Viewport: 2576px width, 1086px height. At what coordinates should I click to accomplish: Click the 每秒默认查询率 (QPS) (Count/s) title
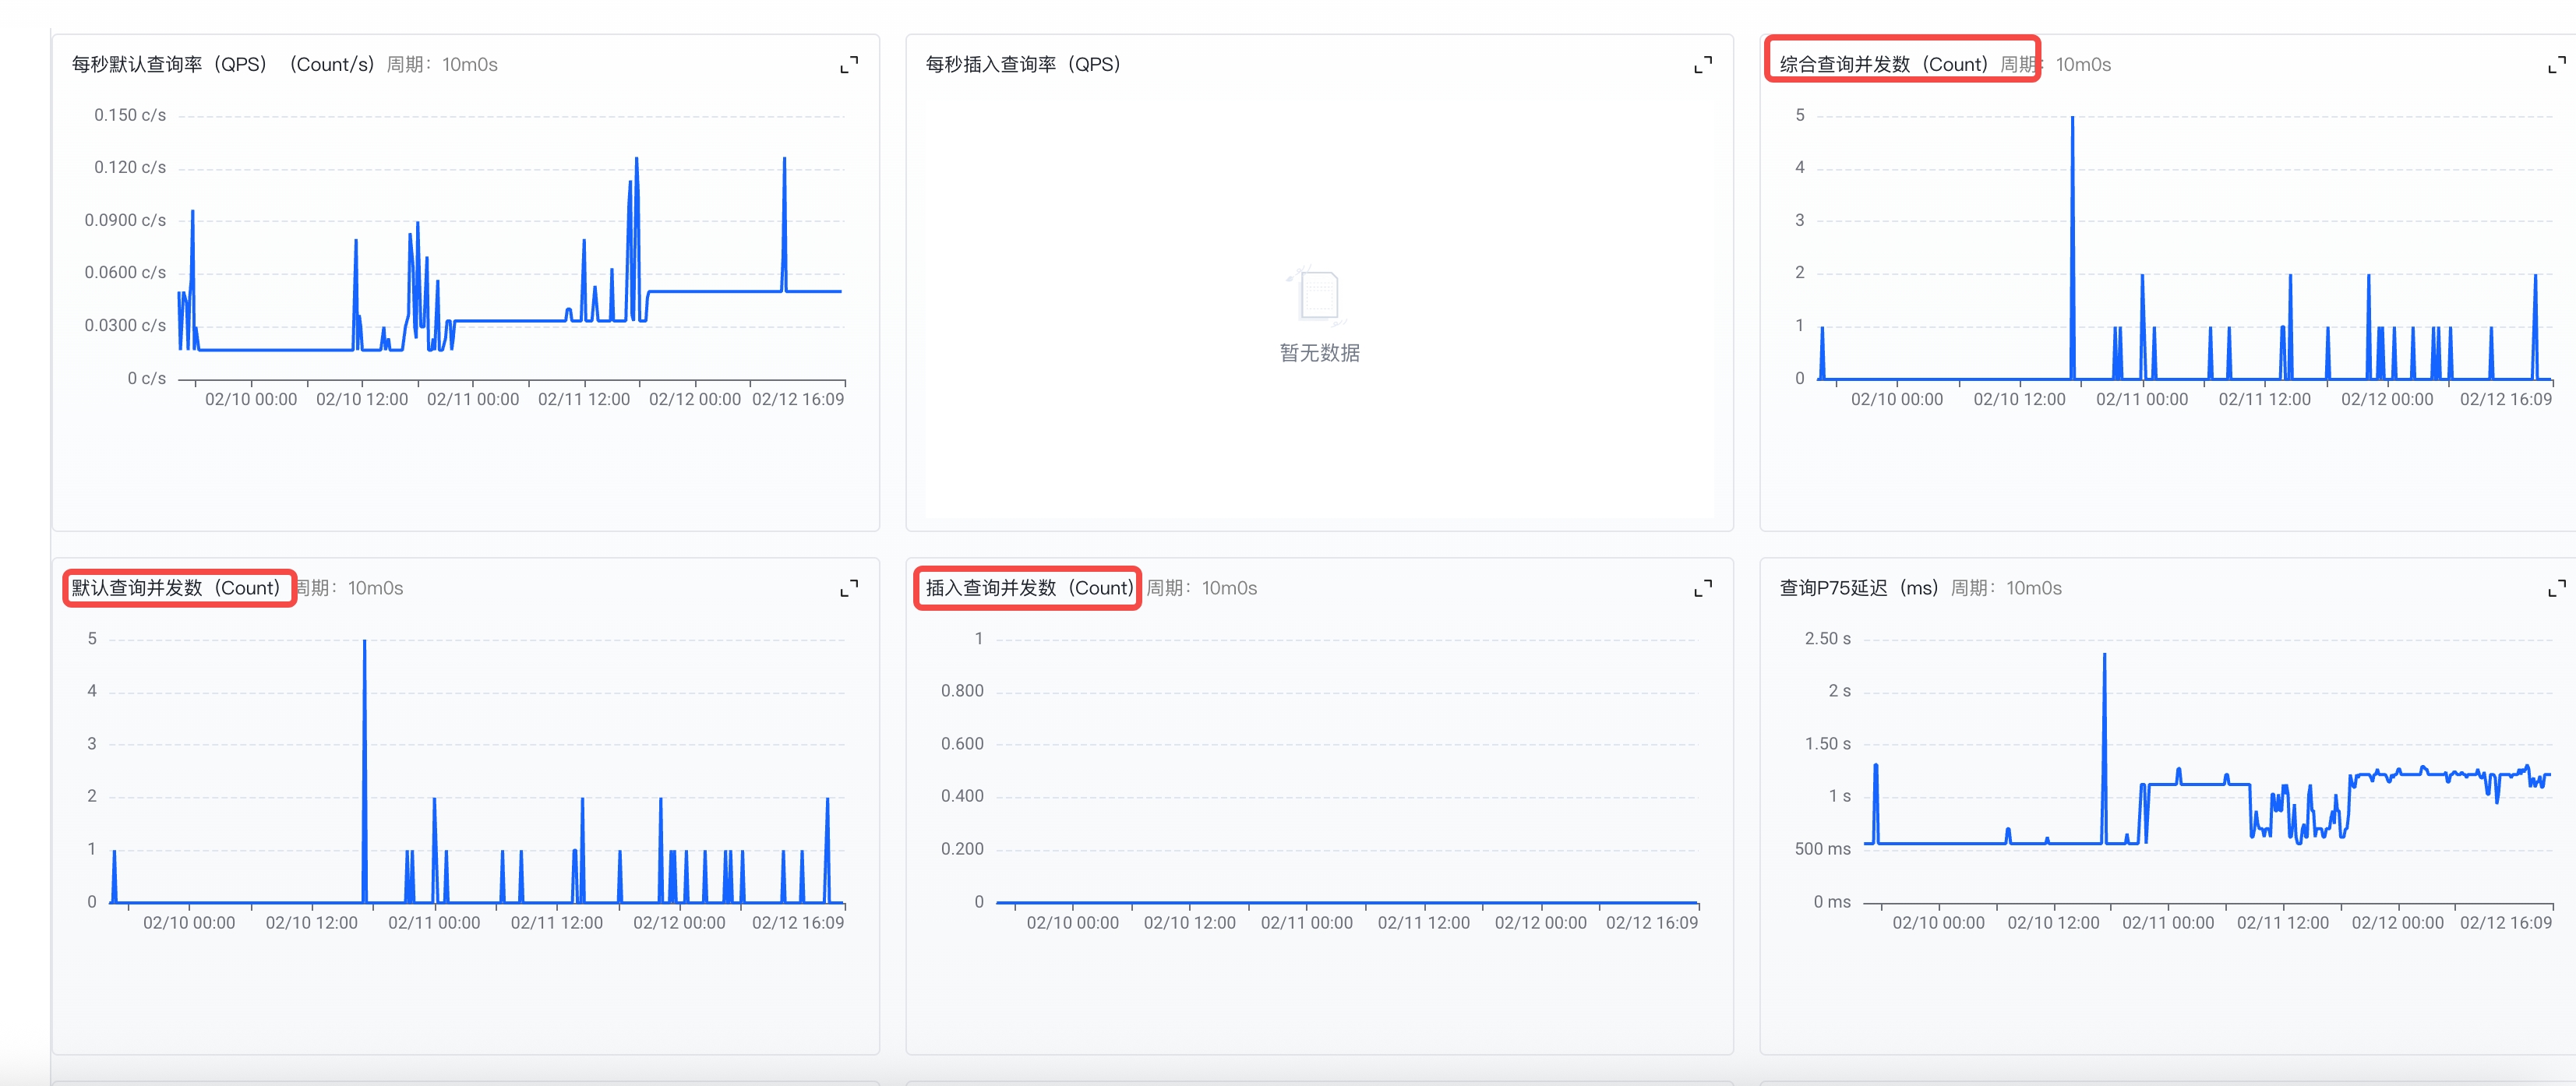[223, 65]
